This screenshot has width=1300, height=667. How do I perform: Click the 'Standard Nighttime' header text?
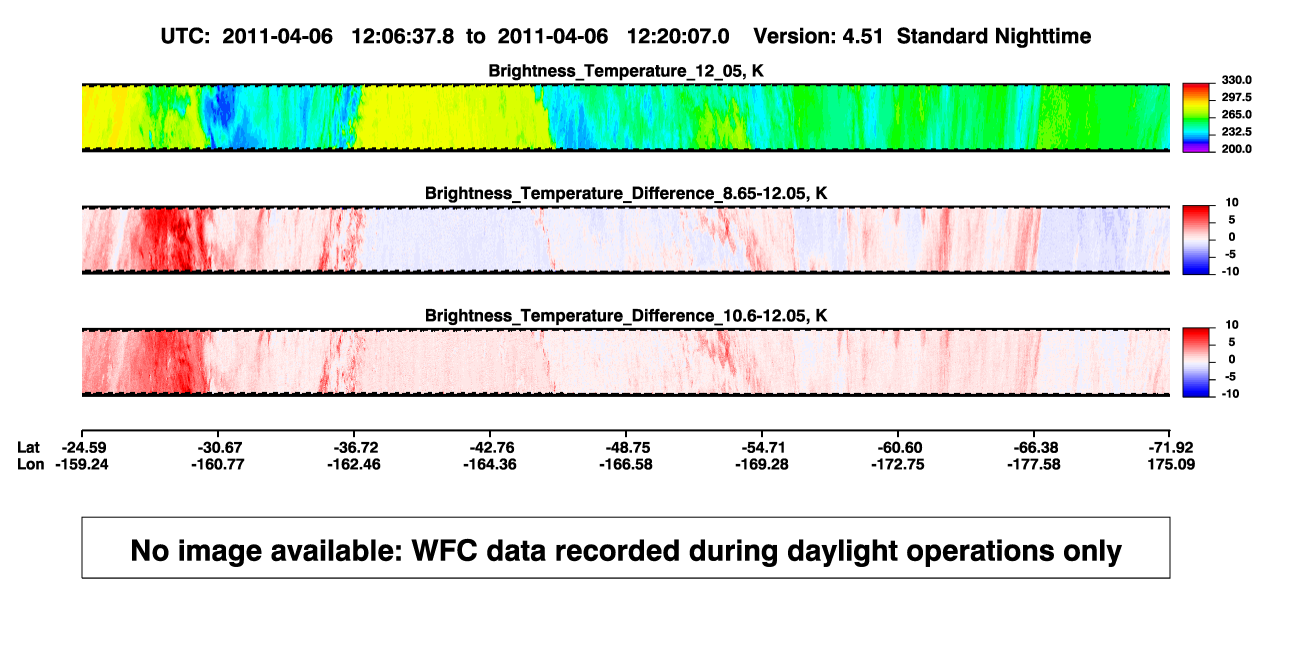click(994, 37)
